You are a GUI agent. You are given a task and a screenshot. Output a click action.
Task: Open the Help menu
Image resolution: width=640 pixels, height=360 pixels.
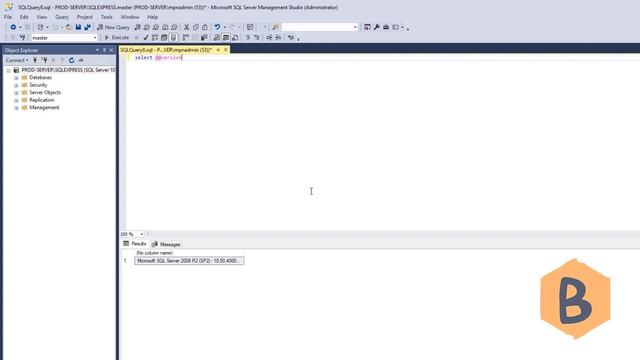153,17
